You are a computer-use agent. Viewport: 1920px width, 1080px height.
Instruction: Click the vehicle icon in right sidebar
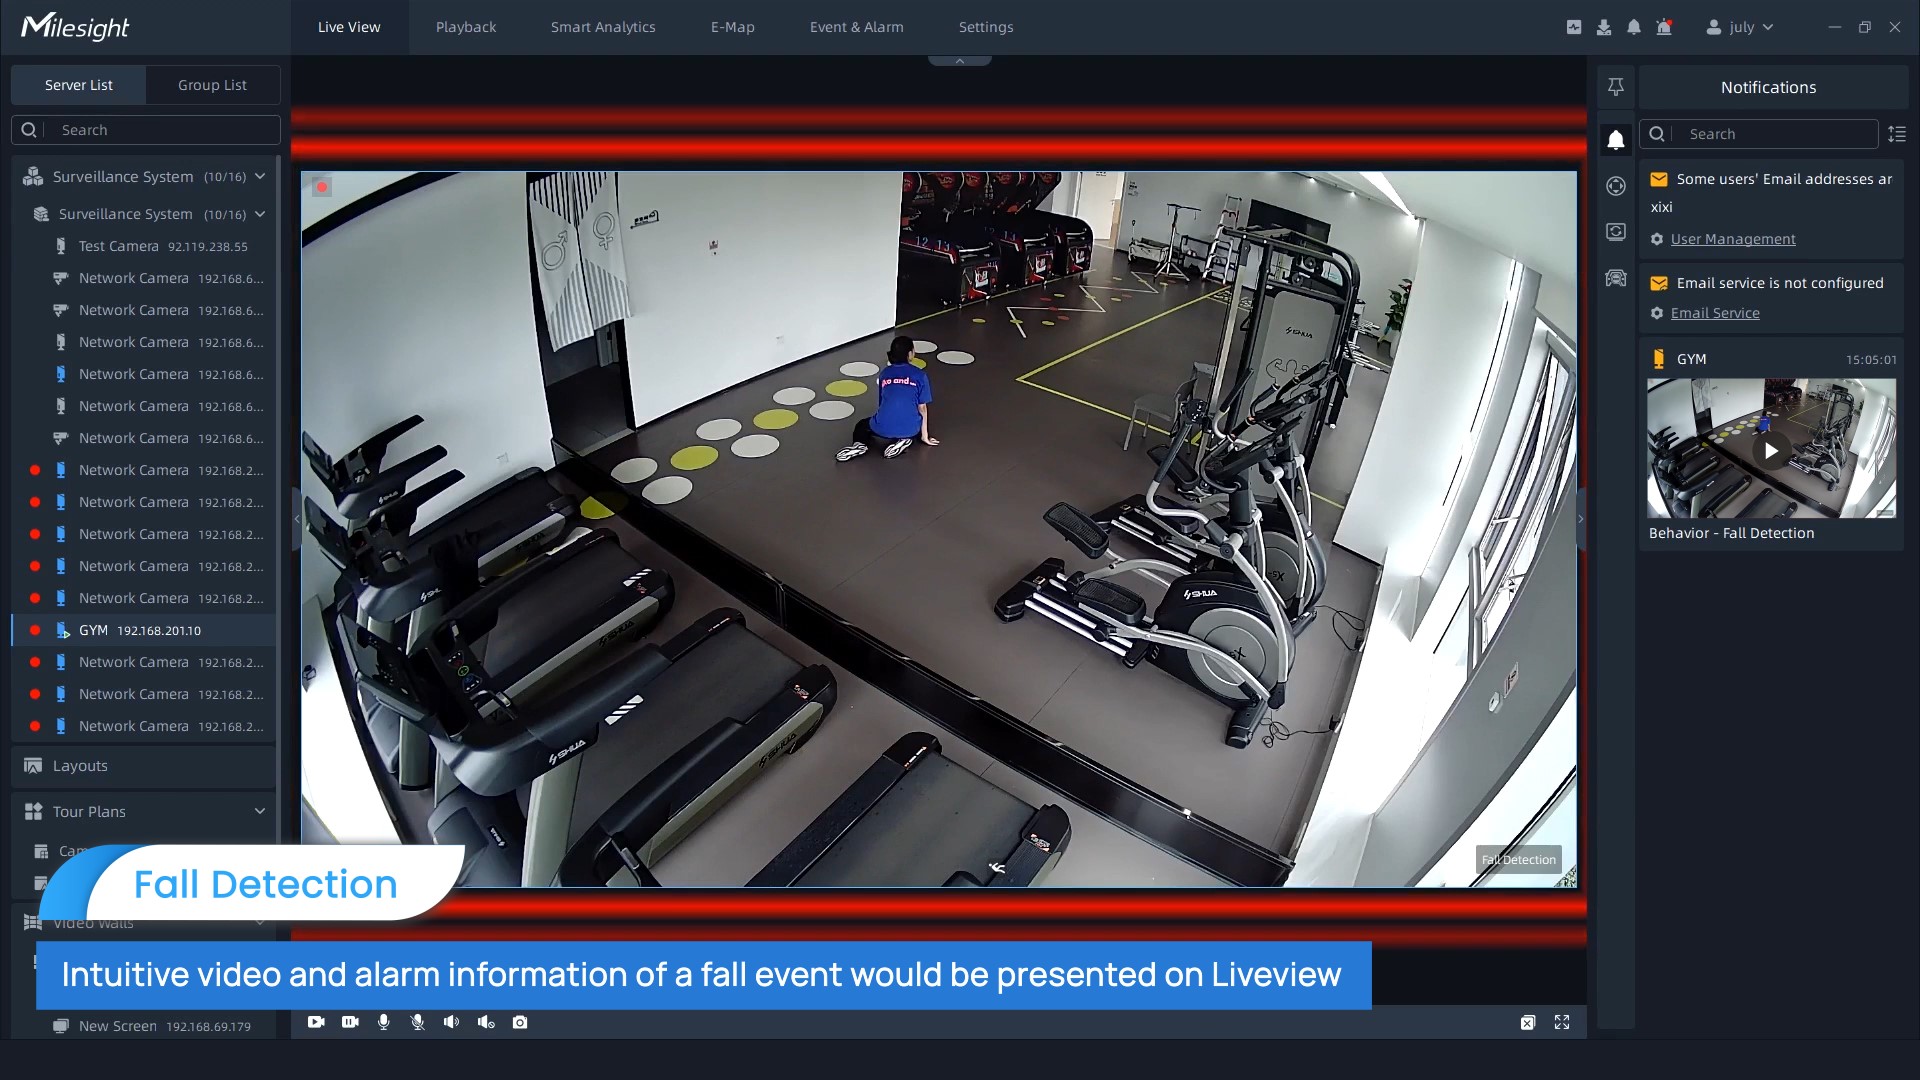tap(1616, 278)
